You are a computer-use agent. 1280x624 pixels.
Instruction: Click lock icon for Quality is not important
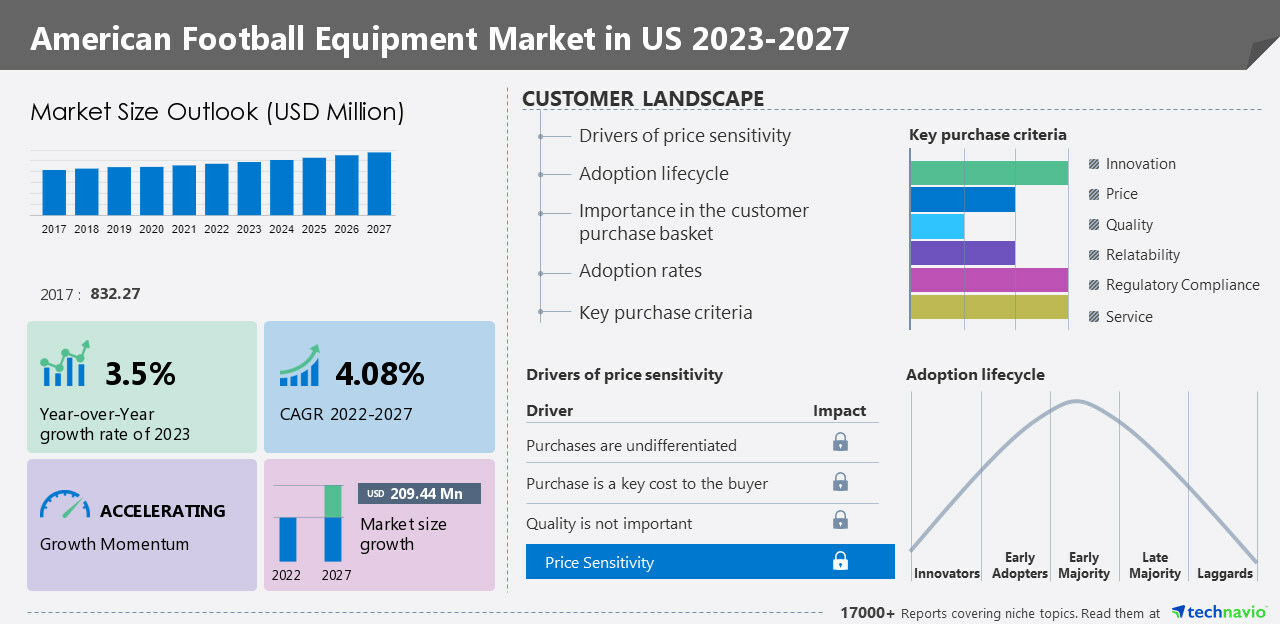840,520
